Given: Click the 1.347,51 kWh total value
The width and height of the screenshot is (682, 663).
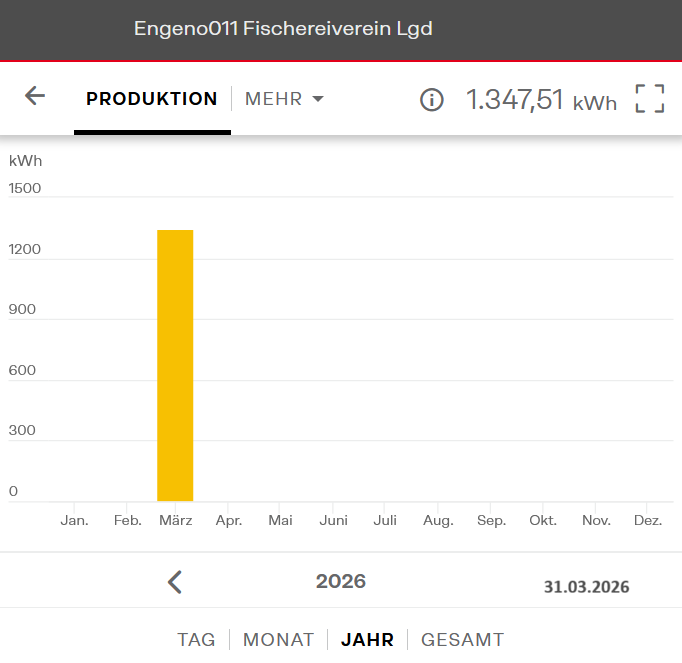Looking at the screenshot, I should point(541,100).
